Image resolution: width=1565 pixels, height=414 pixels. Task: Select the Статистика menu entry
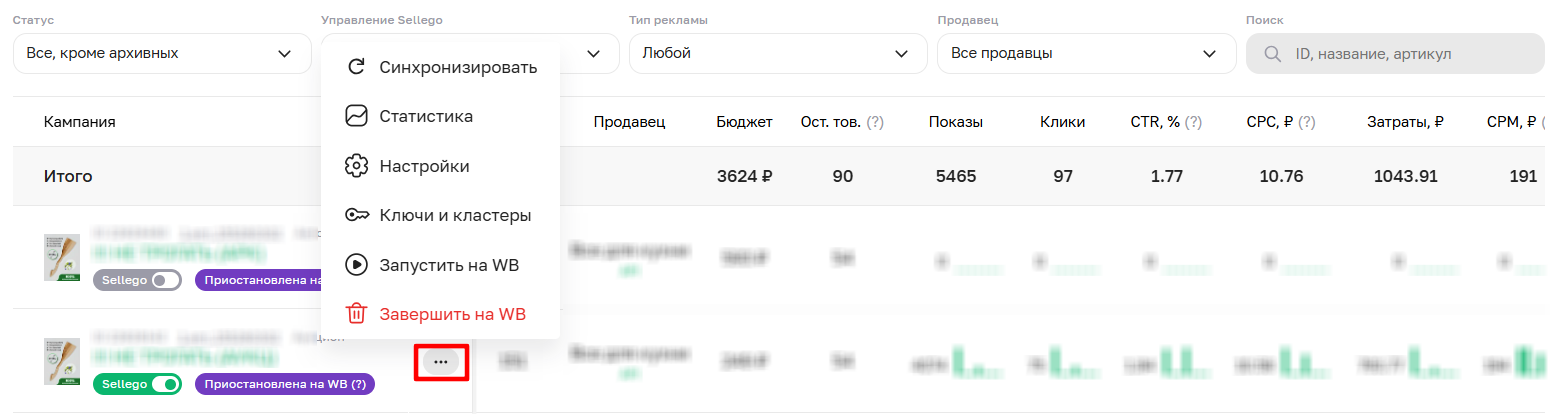[426, 116]
